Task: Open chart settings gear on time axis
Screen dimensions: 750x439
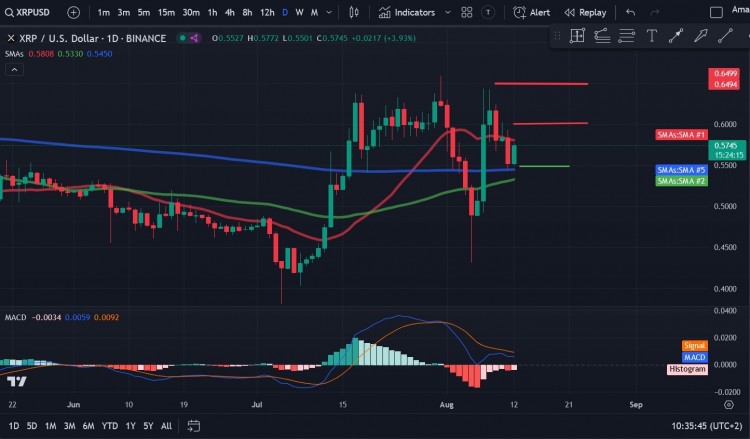Action: click(x=728, y=405)
